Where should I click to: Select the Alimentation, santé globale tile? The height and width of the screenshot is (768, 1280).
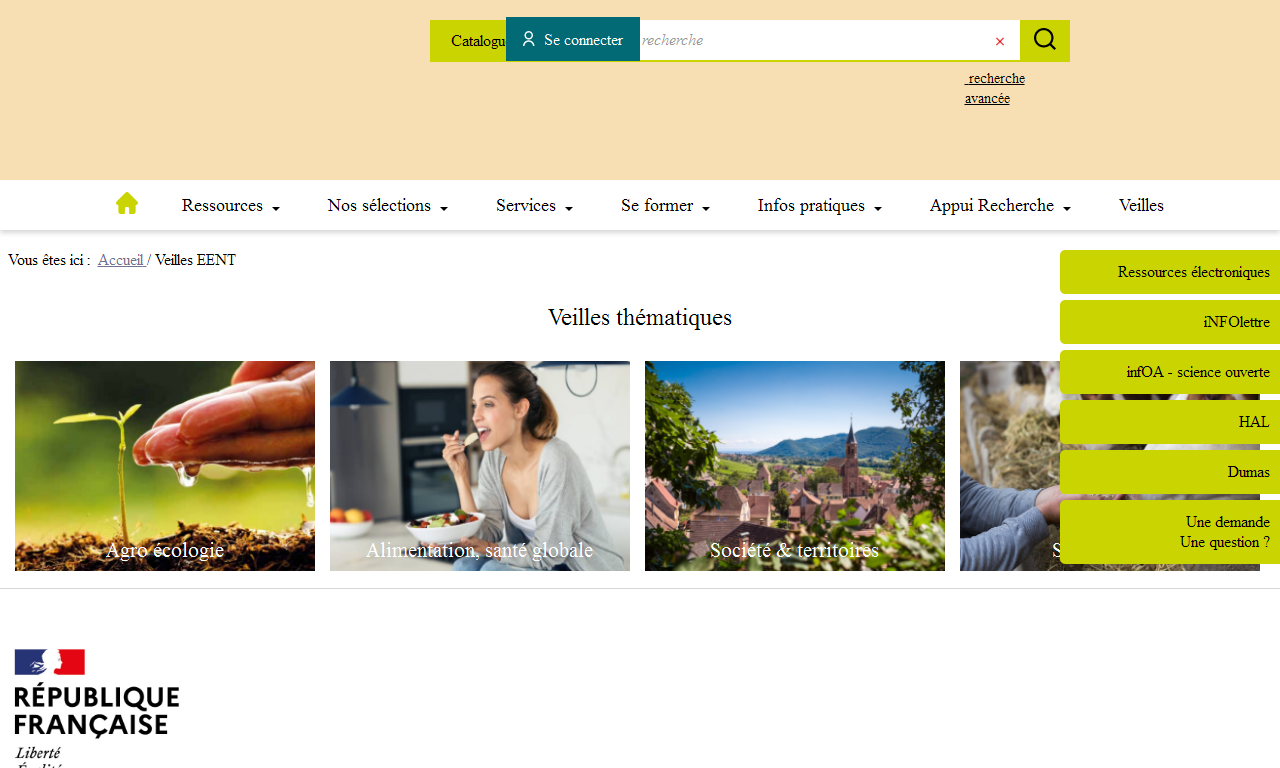coord(480,465)
